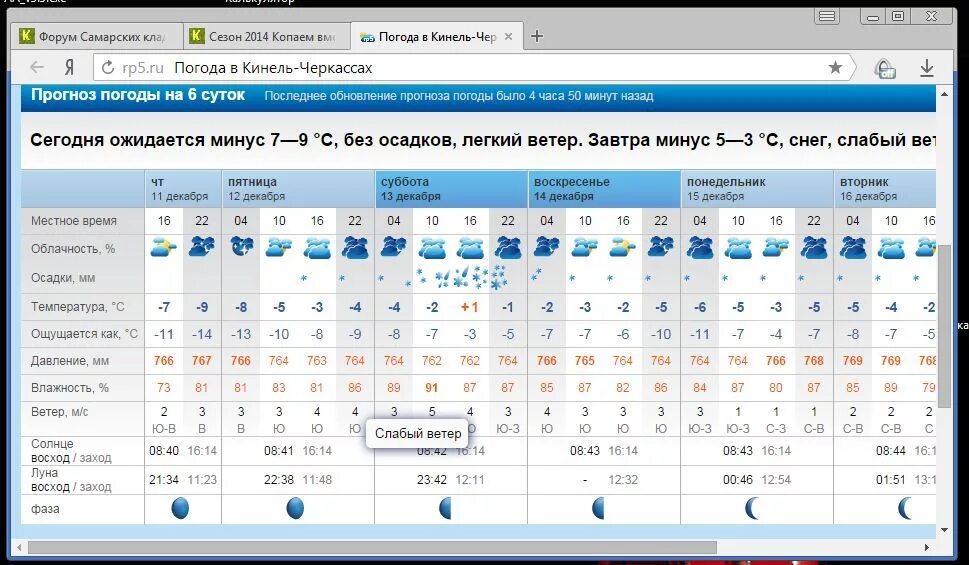The image size is (969, 565).
Task: Go back with the browser back arrow
Action: [37, 67]
